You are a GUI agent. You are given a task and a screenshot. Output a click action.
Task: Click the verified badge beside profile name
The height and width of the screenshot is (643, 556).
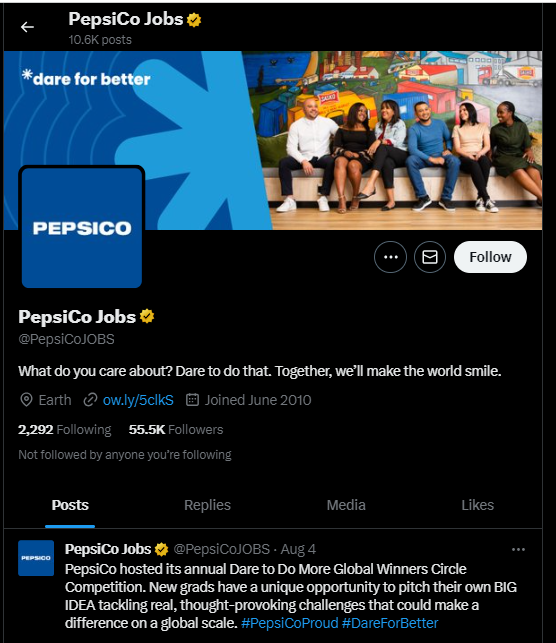tap(147, 317)
